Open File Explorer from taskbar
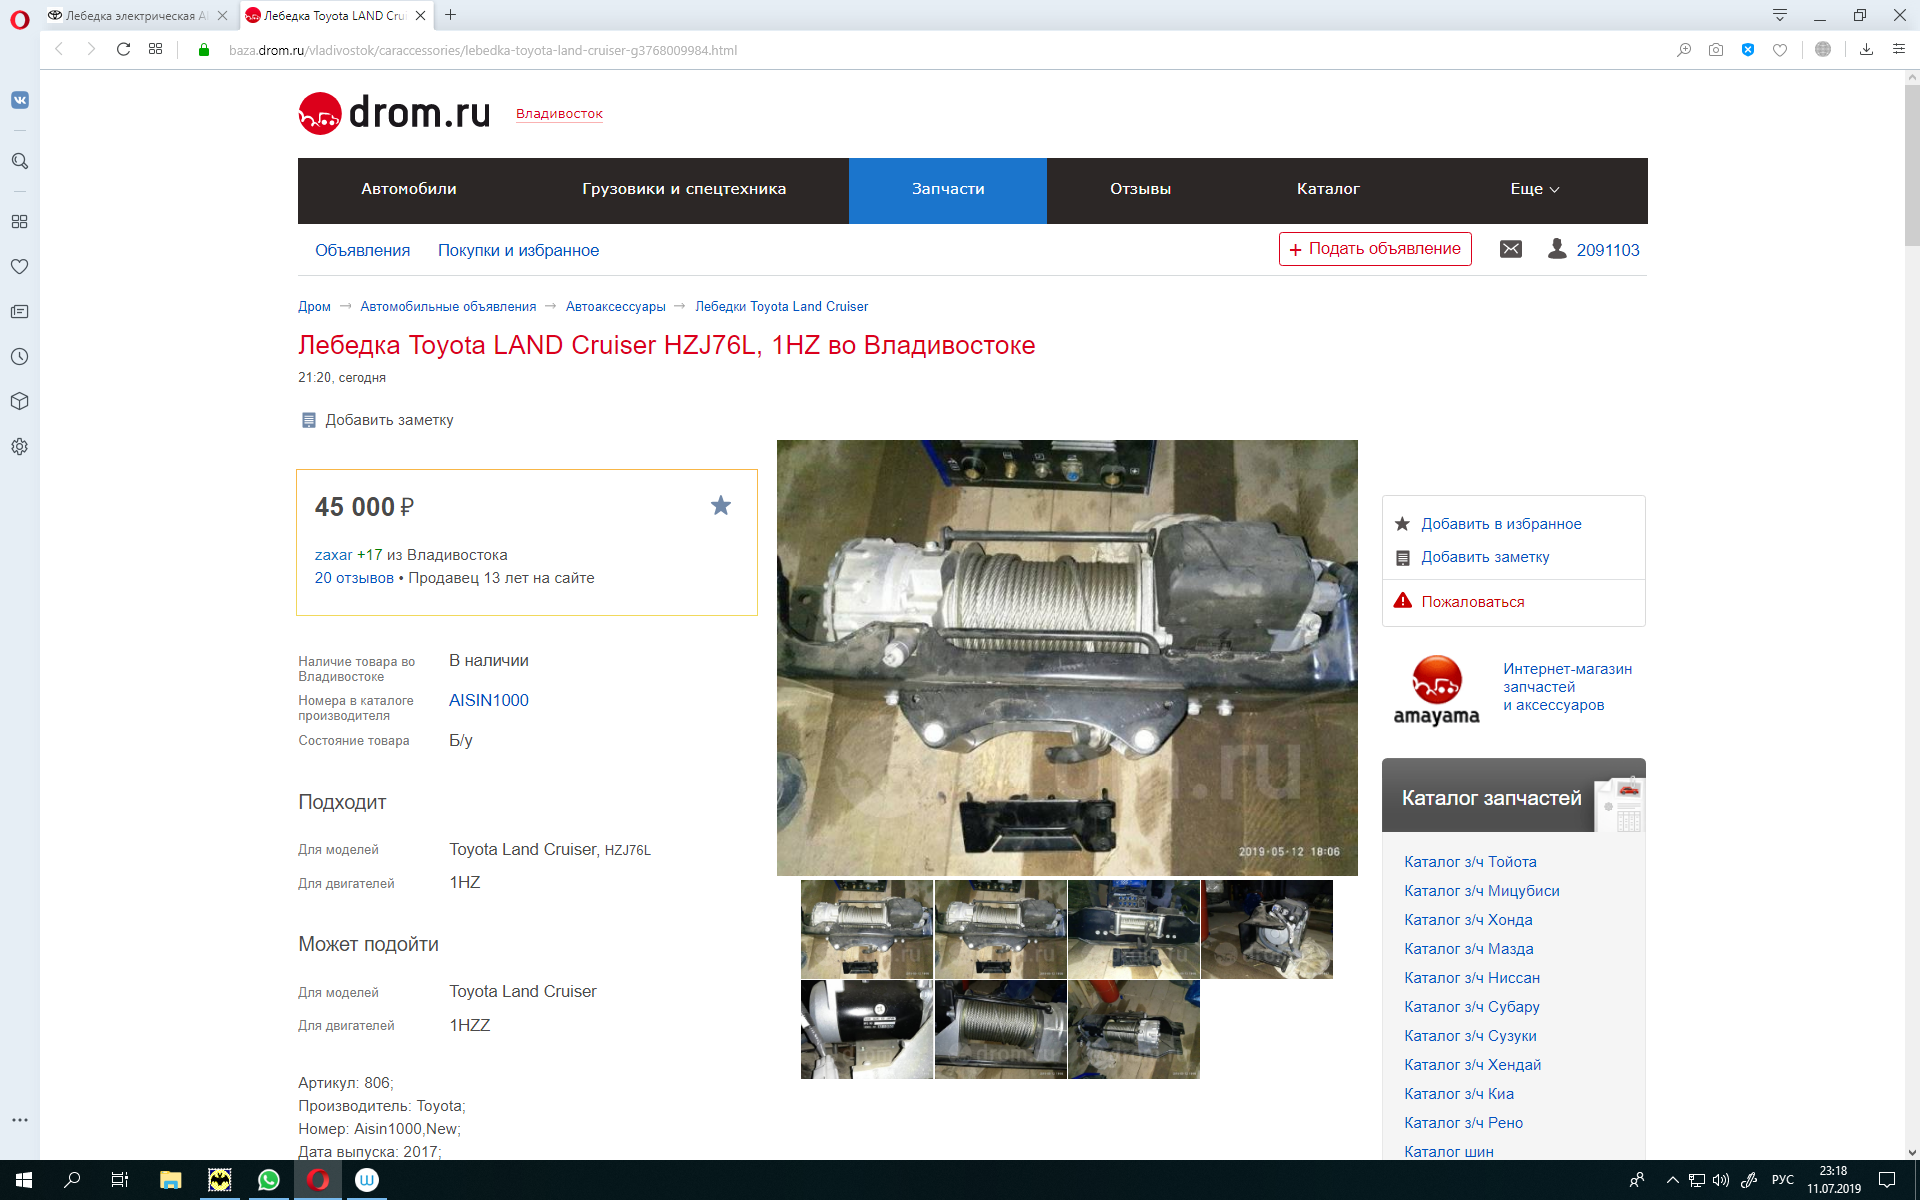1920x1200 pixels. (171, 1180)
